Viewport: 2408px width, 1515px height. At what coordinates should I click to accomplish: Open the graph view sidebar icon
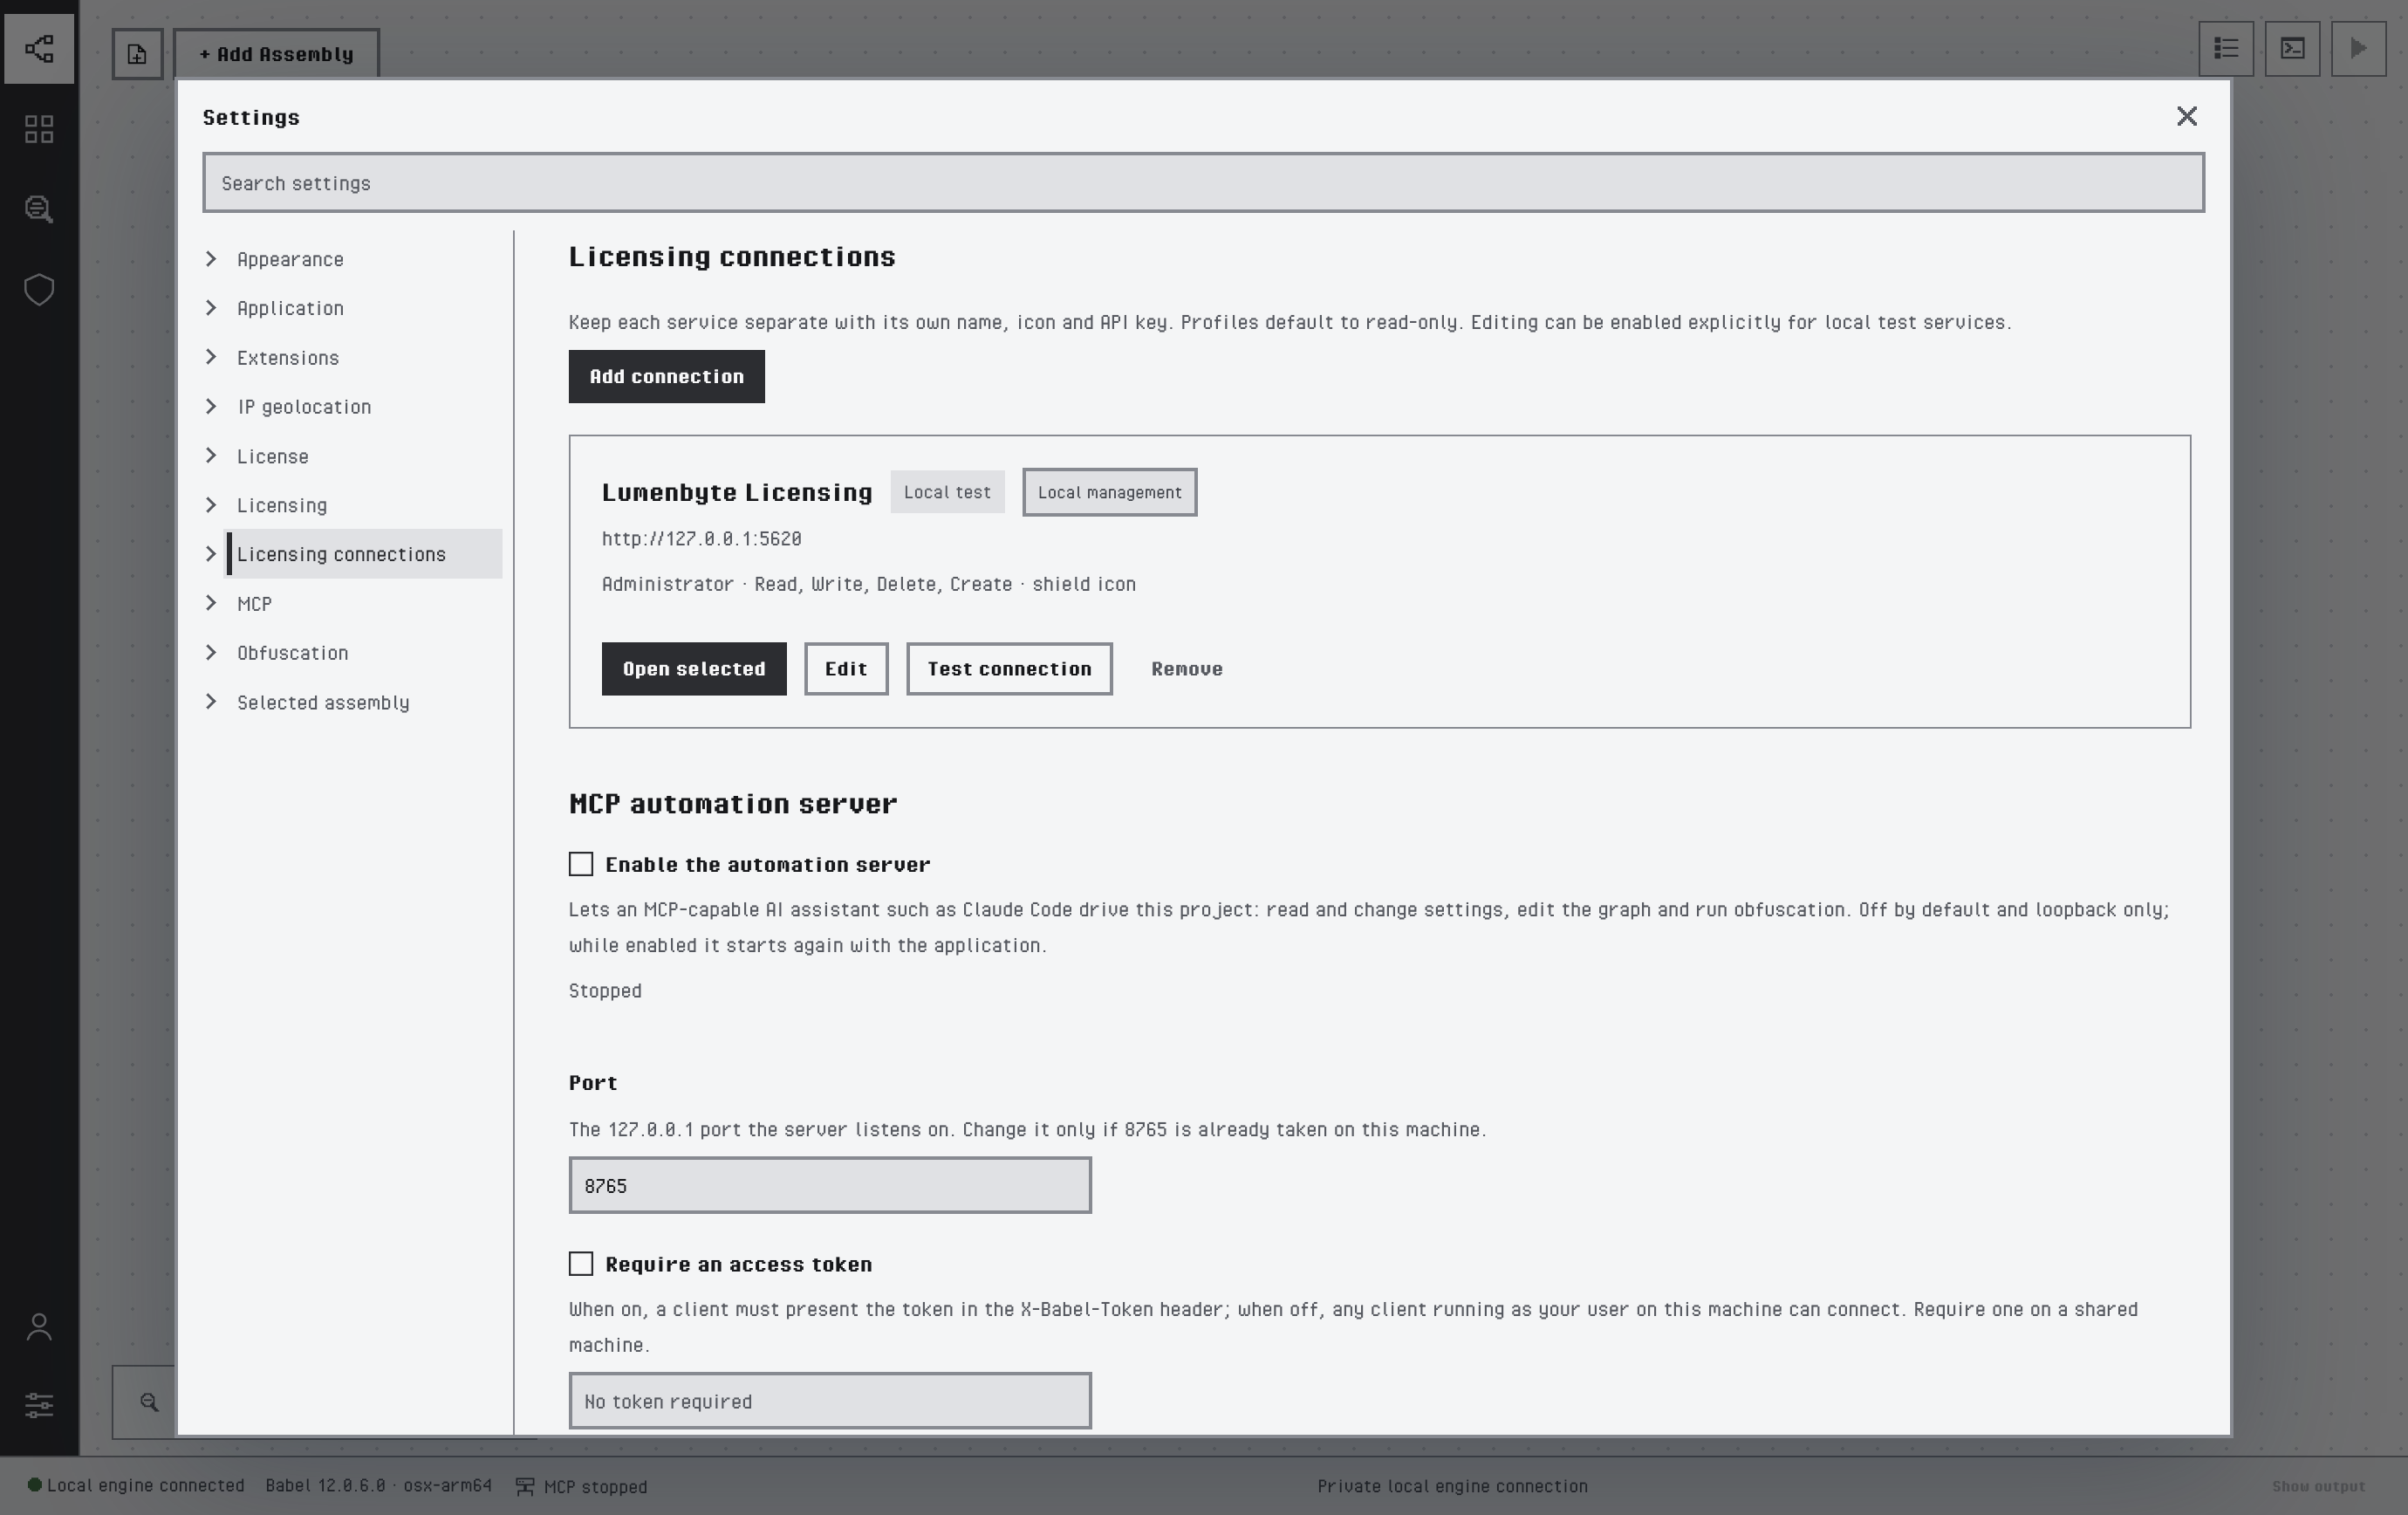coord(39,48)
